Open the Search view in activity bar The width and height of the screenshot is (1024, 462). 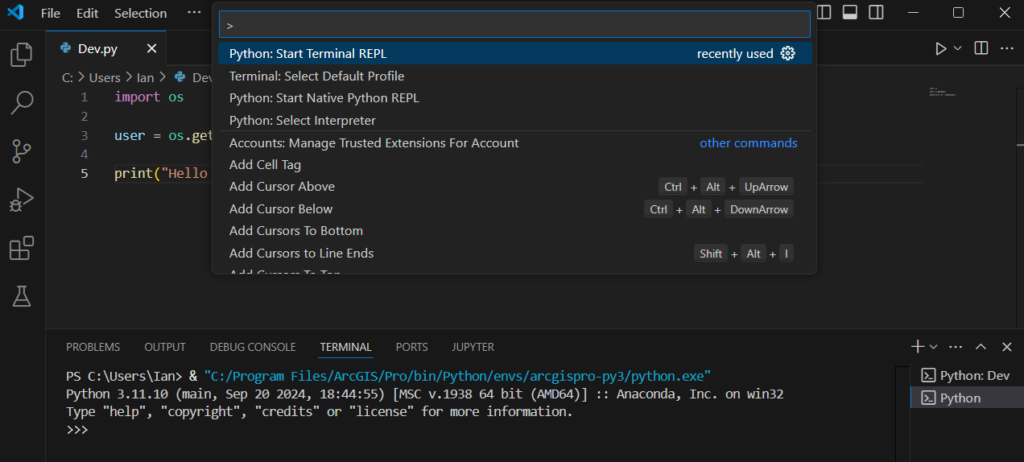pyautogui.click(x=21, y=102)
